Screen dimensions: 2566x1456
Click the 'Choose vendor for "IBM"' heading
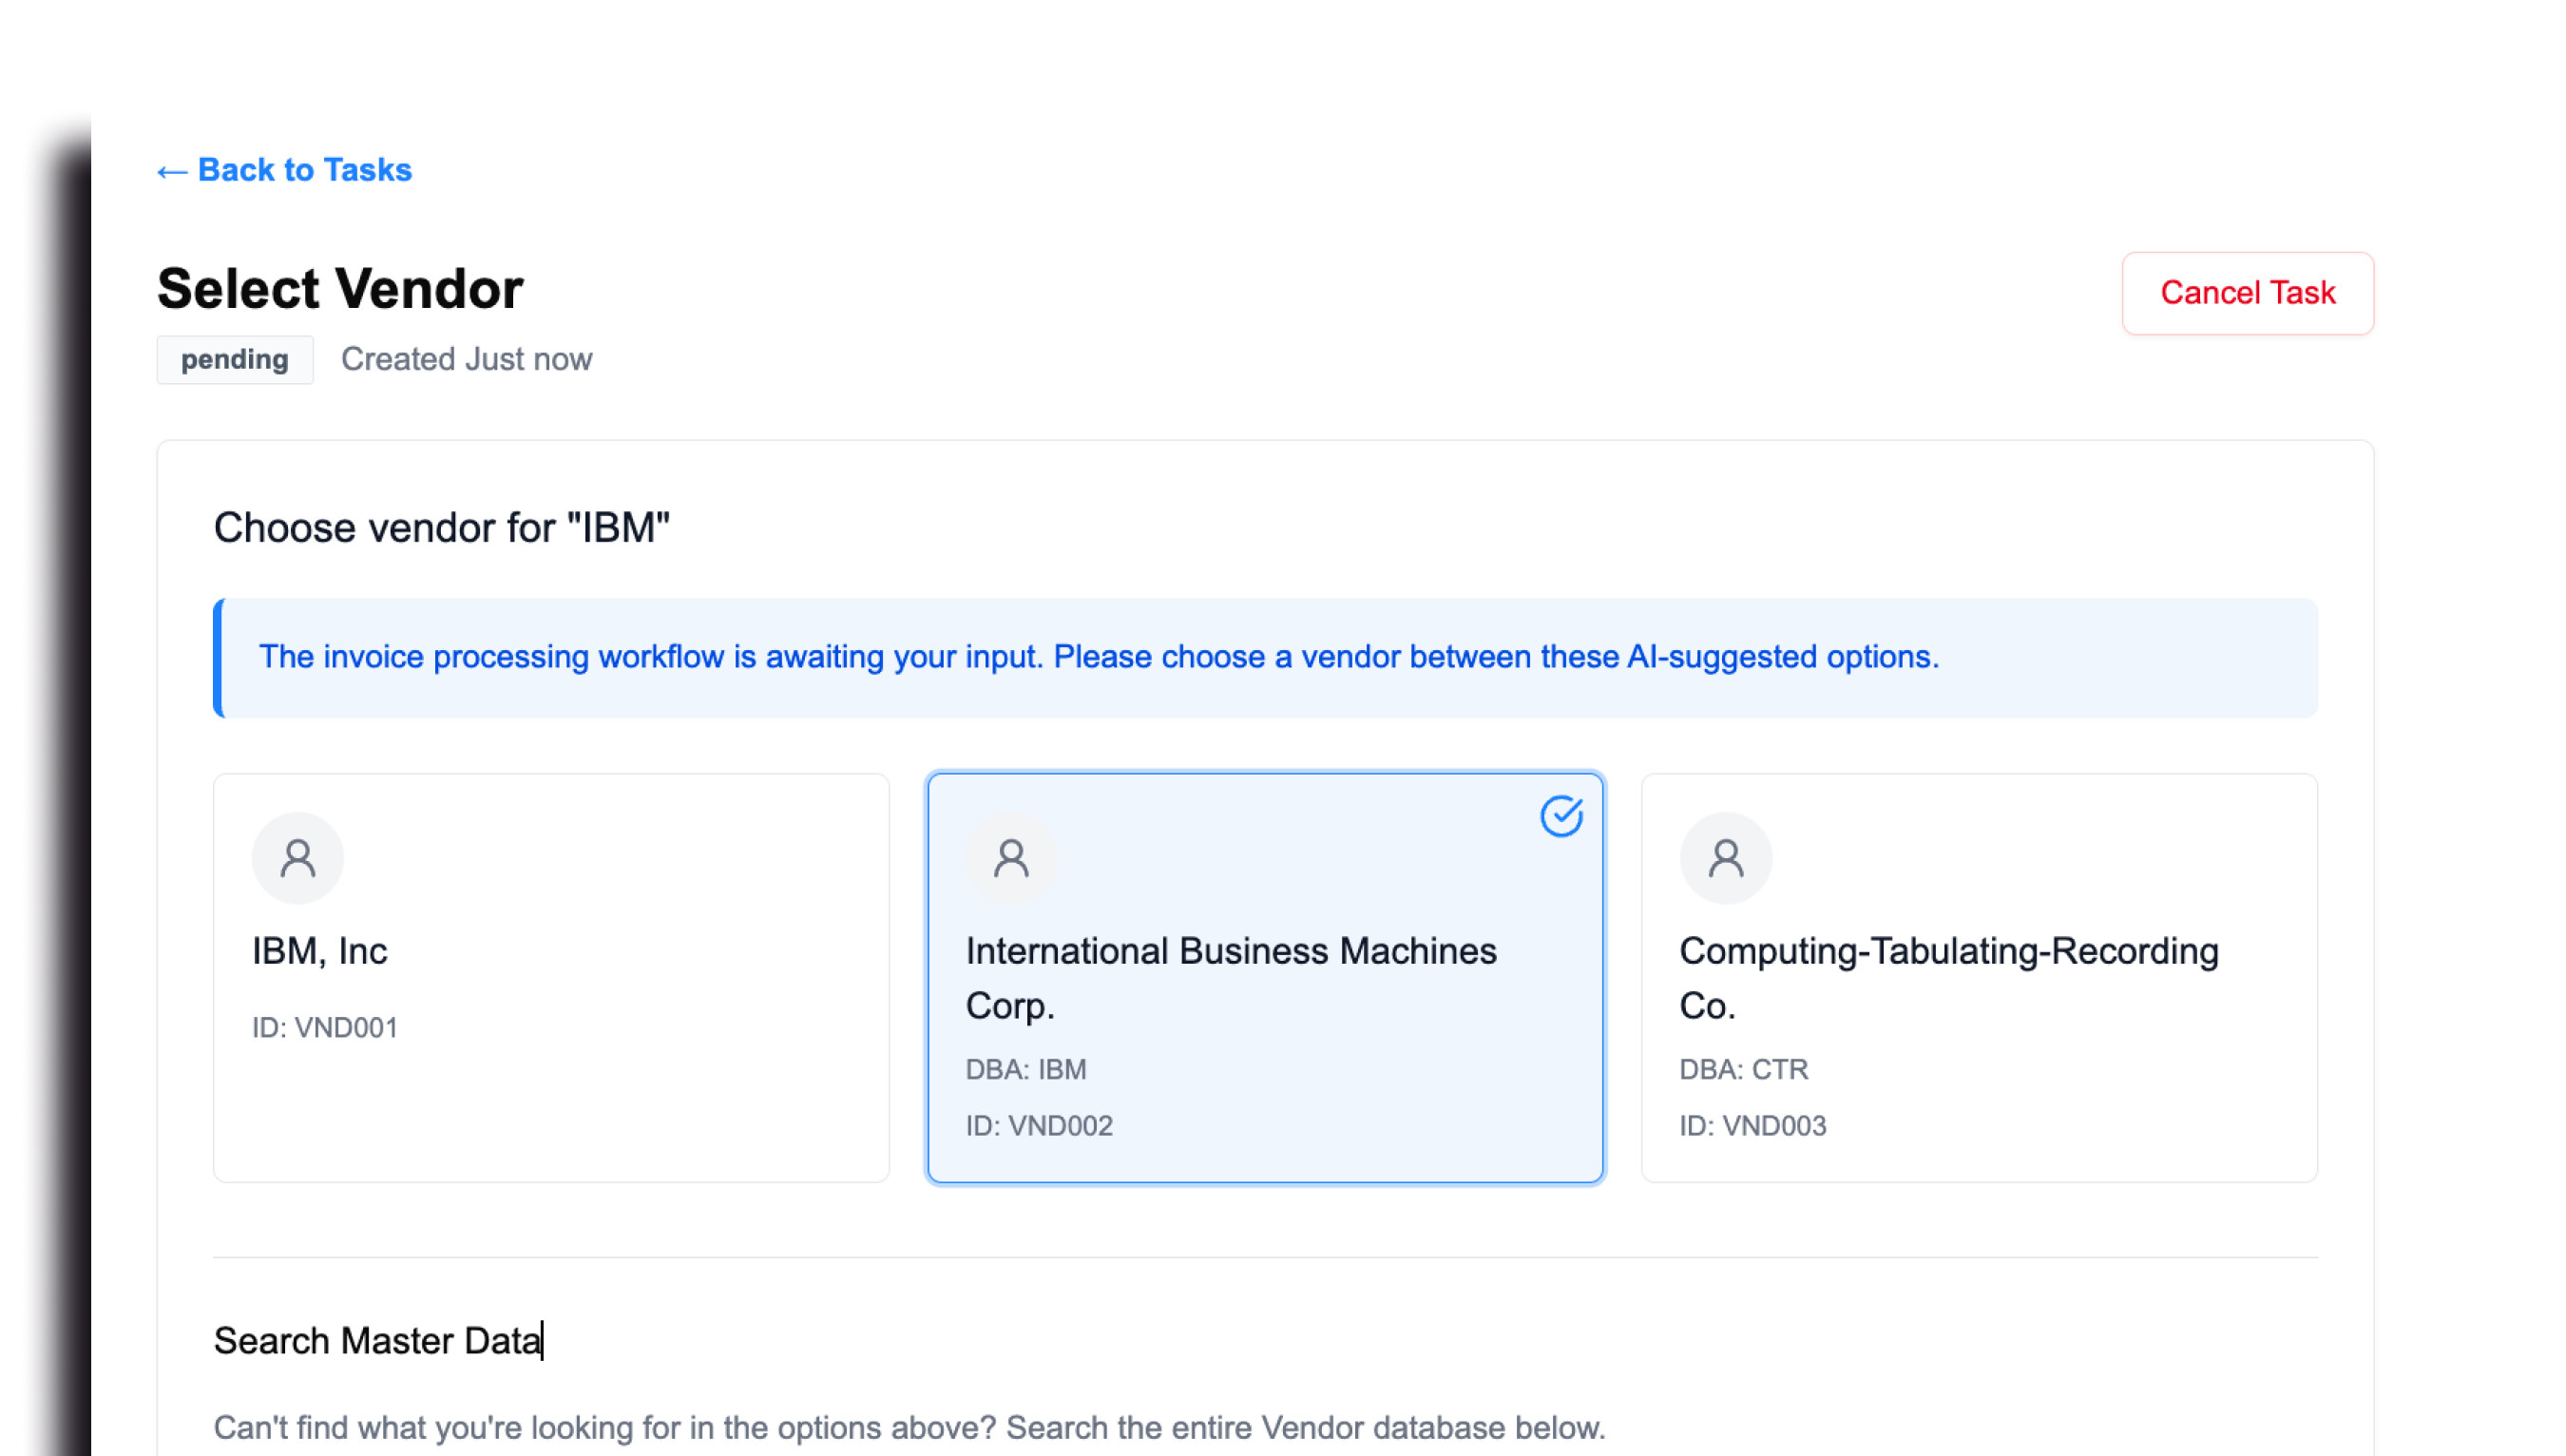tap(441, 528)
